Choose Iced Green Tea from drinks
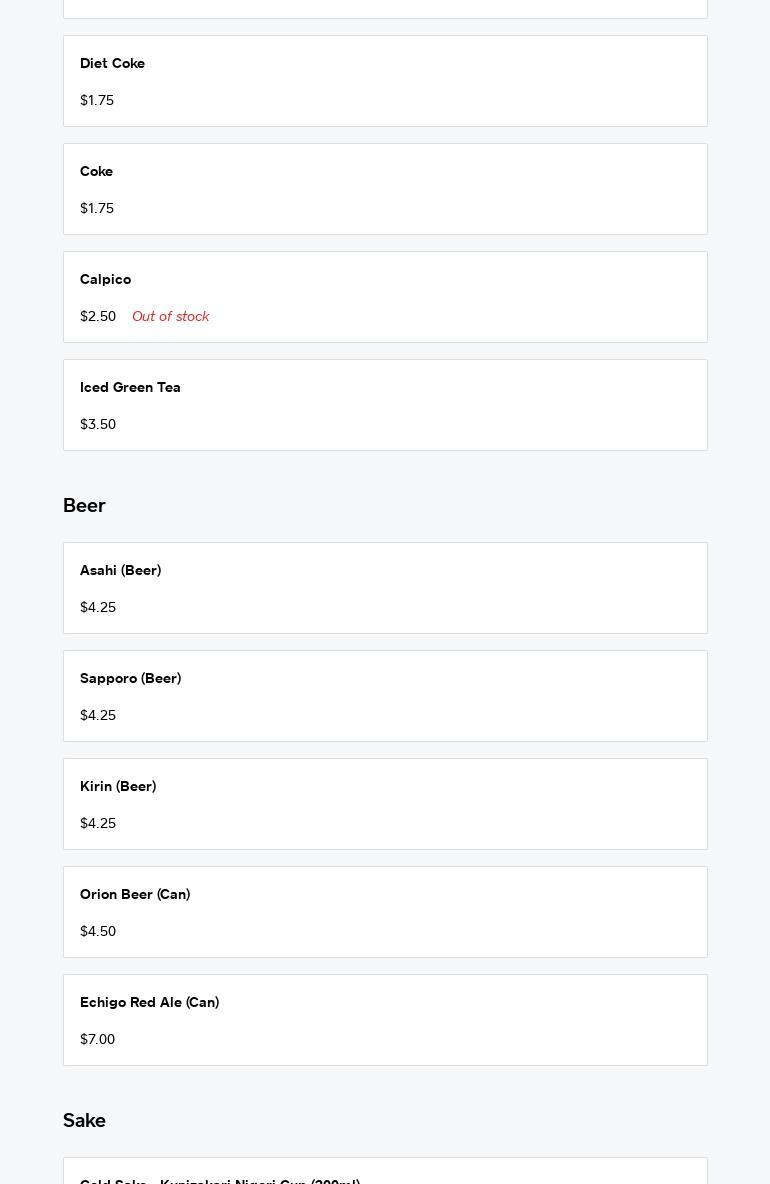Image resolution: width=770 pixels, height=1184 pixels. (x=385, y=405)
